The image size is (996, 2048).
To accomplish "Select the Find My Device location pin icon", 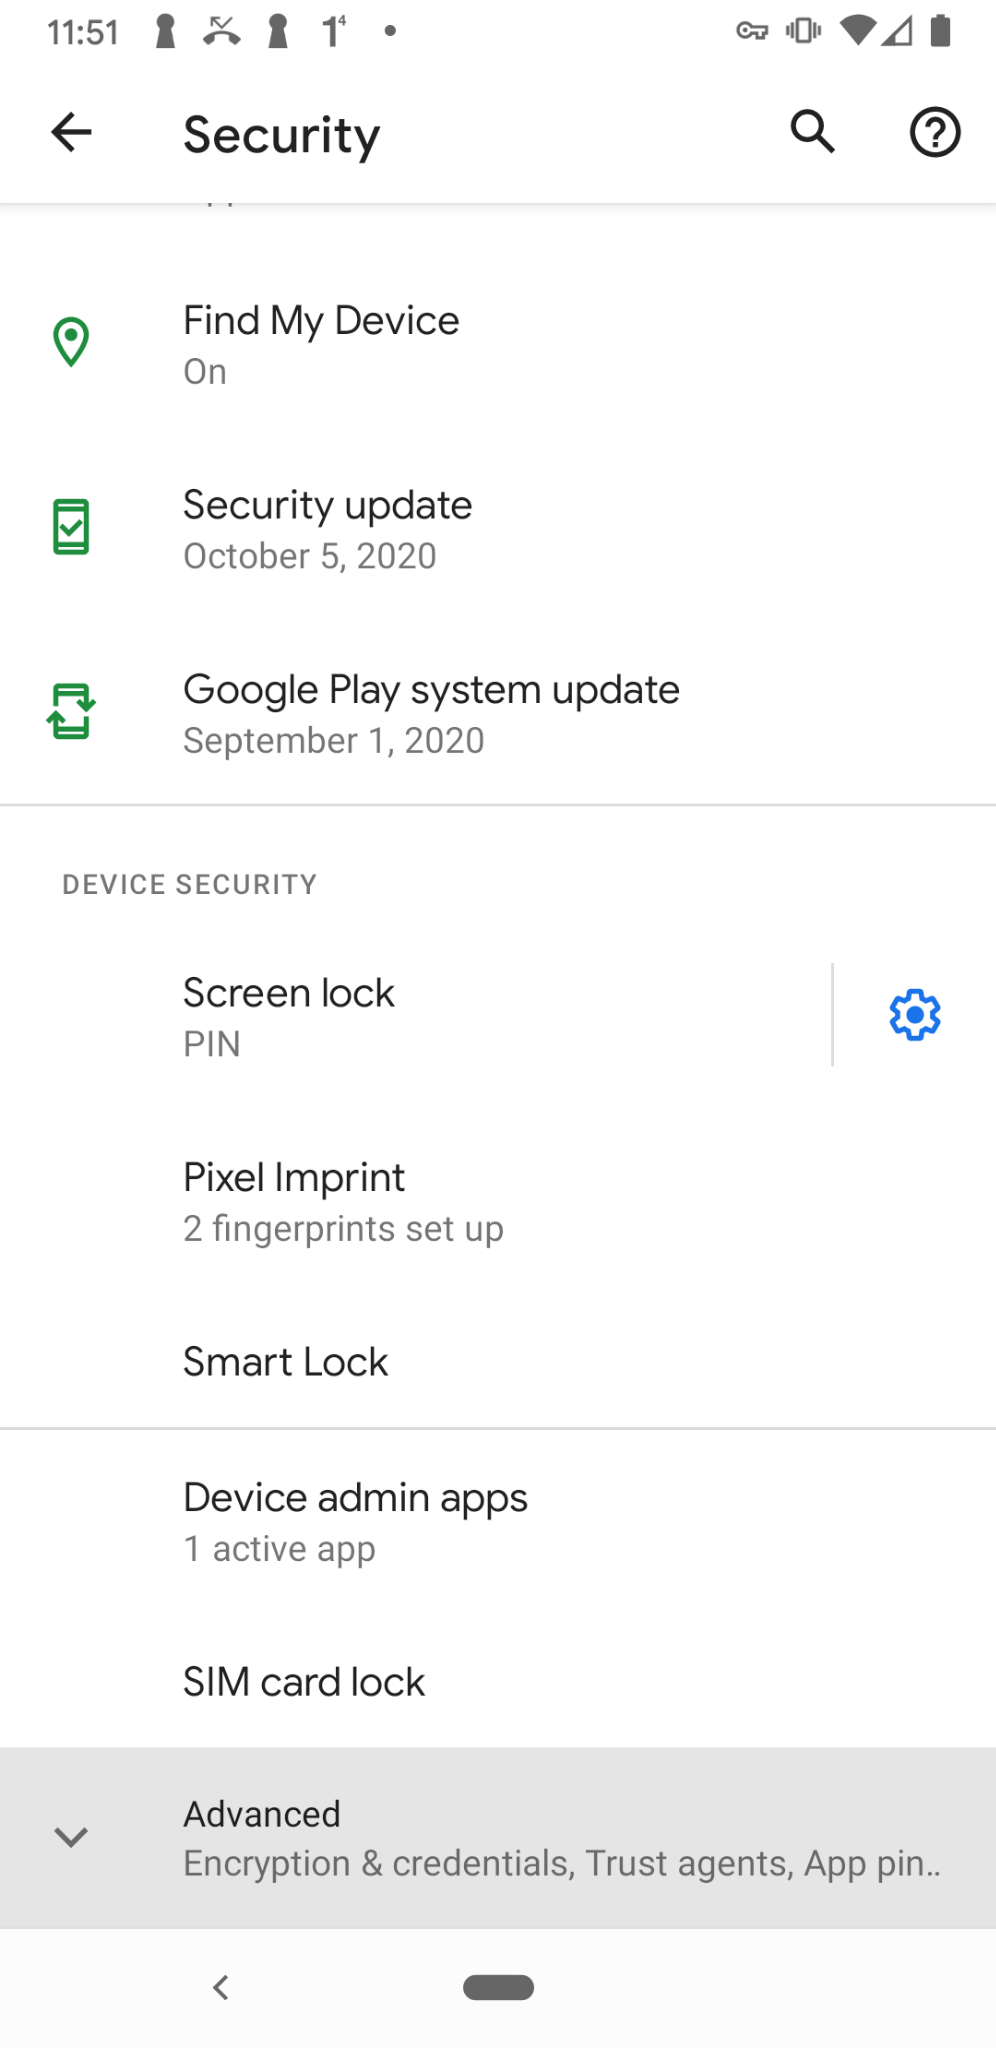I will (71, 341).
